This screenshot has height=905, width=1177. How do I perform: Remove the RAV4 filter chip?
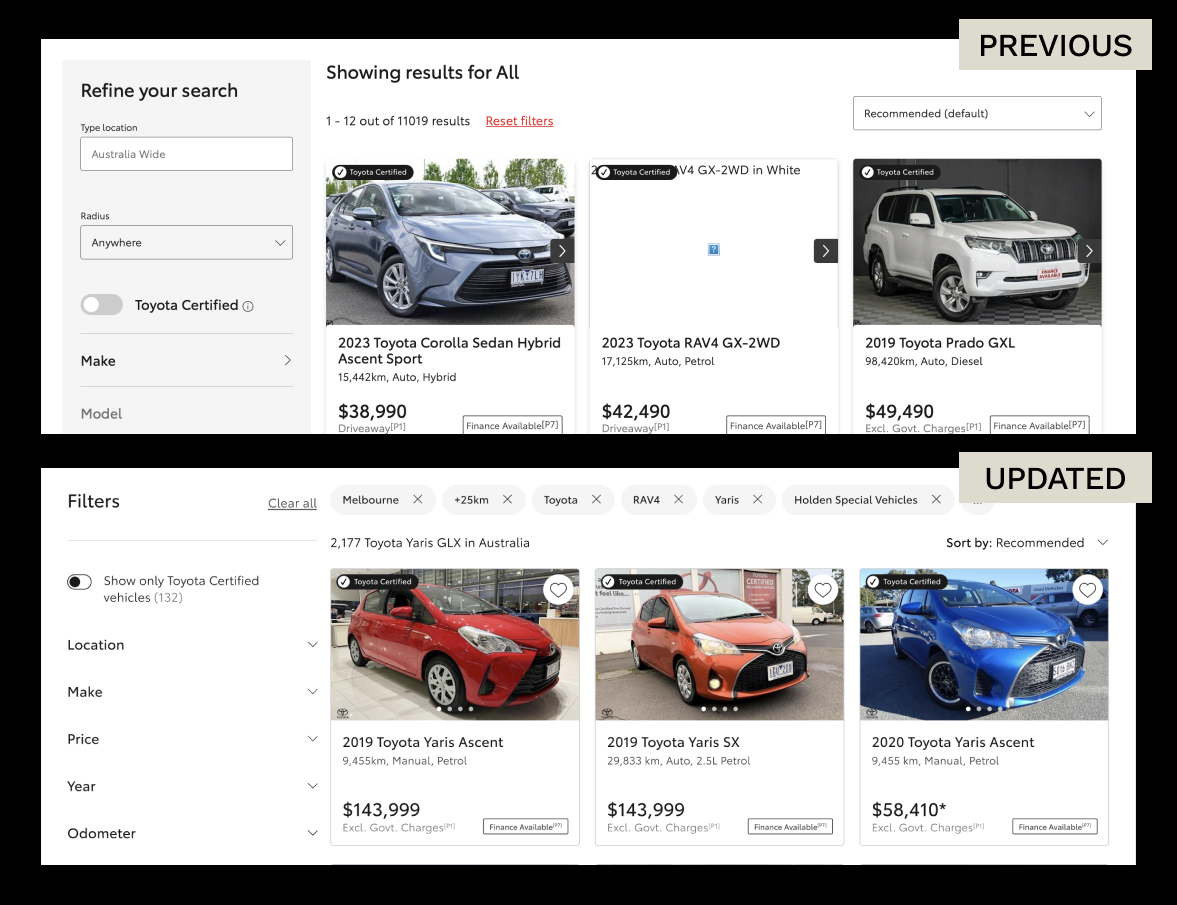coord(679,500)
